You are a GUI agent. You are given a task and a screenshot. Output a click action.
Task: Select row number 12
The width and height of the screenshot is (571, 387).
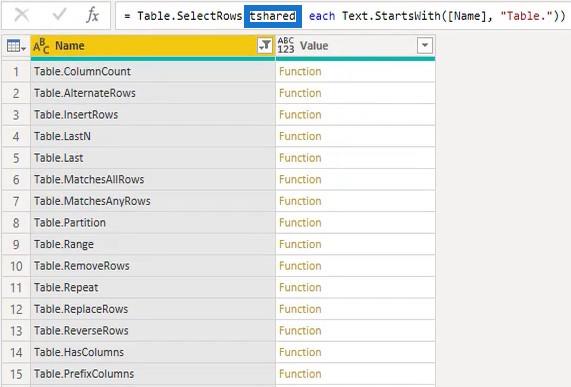16,309
